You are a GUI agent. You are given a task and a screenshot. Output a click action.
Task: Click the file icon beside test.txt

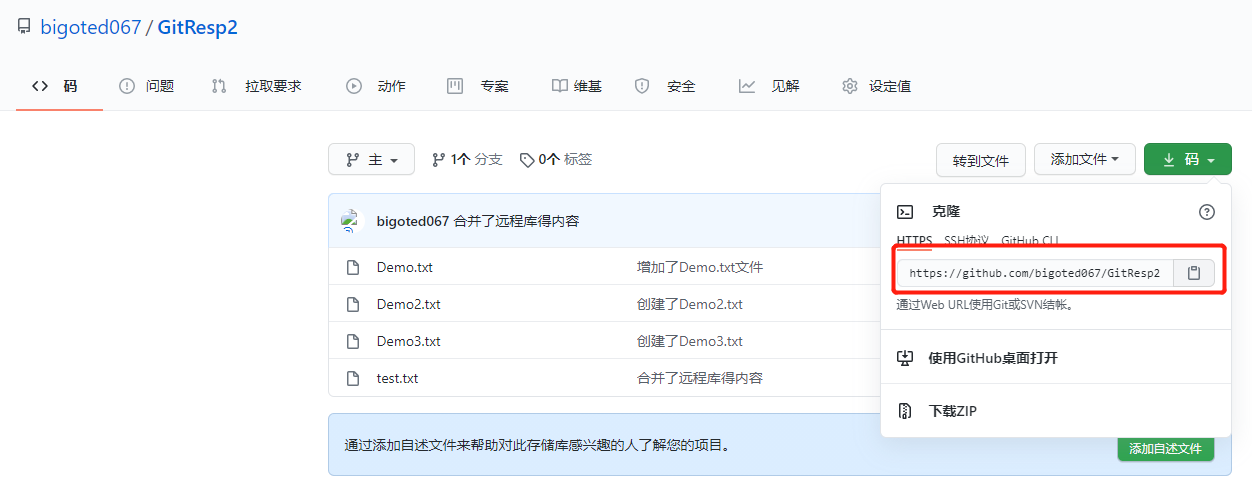point(352,378)
